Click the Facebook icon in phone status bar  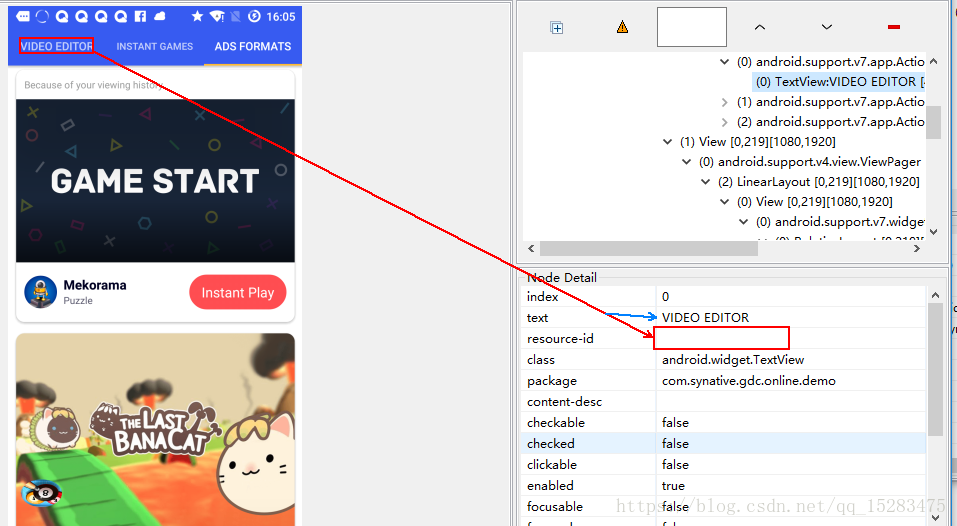click(x=140, y=16)
